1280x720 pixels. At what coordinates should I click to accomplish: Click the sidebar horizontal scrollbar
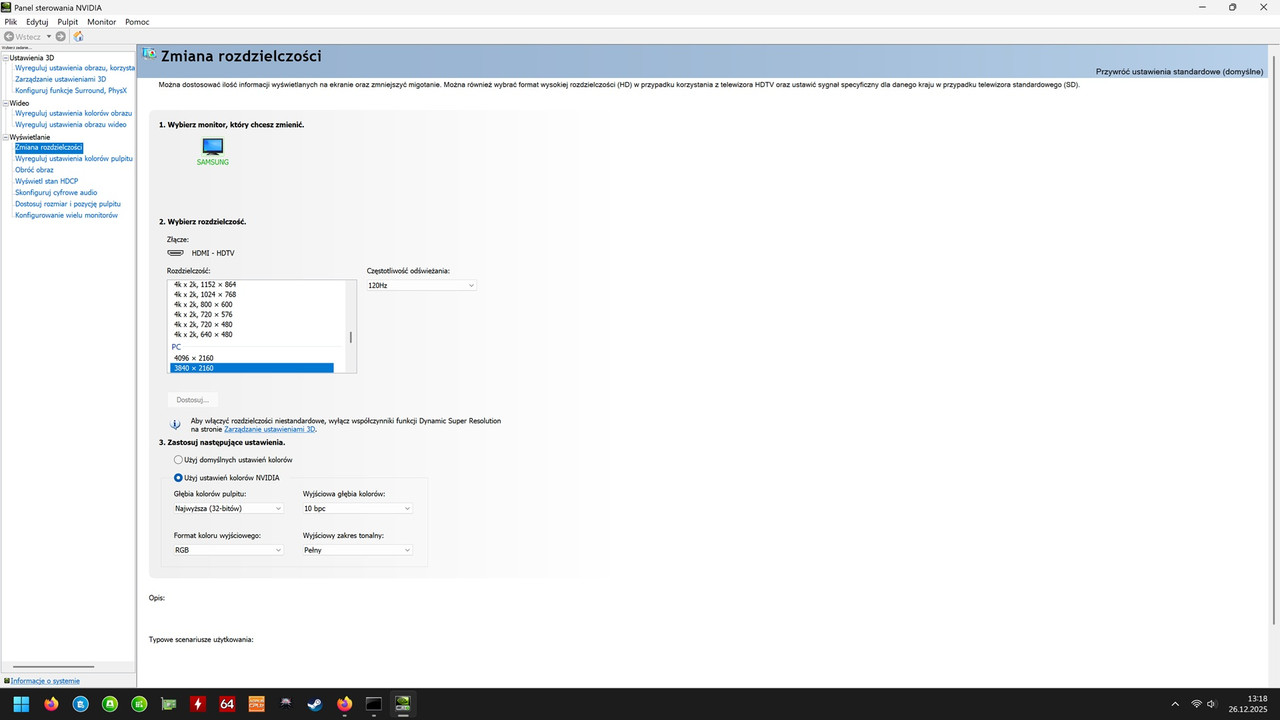[x=53, y=666]
